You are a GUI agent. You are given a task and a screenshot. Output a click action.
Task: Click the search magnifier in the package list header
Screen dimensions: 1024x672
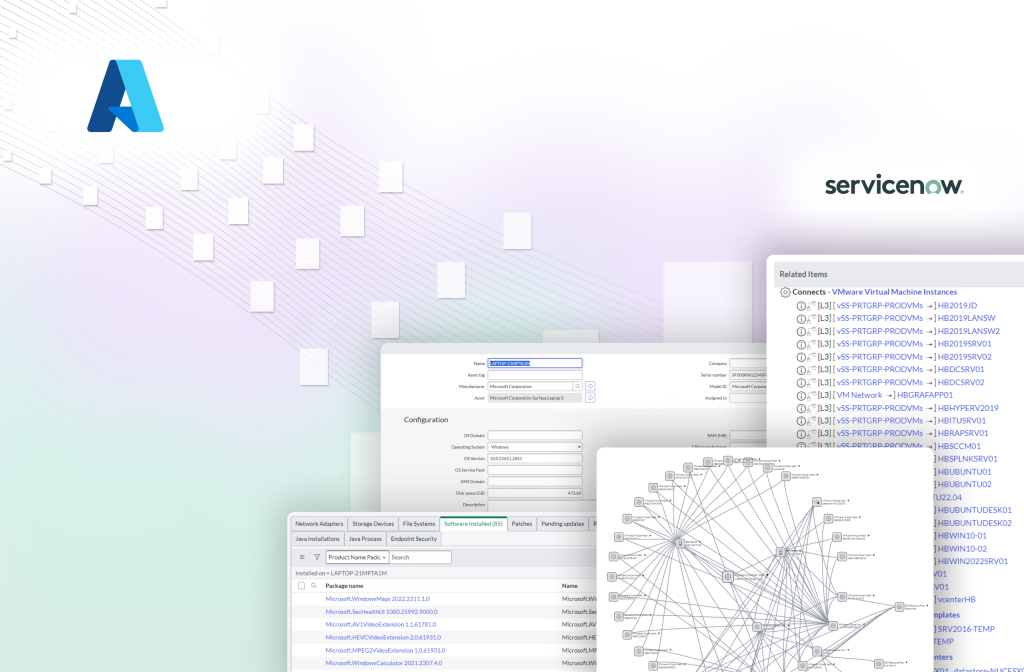point(314,586)
